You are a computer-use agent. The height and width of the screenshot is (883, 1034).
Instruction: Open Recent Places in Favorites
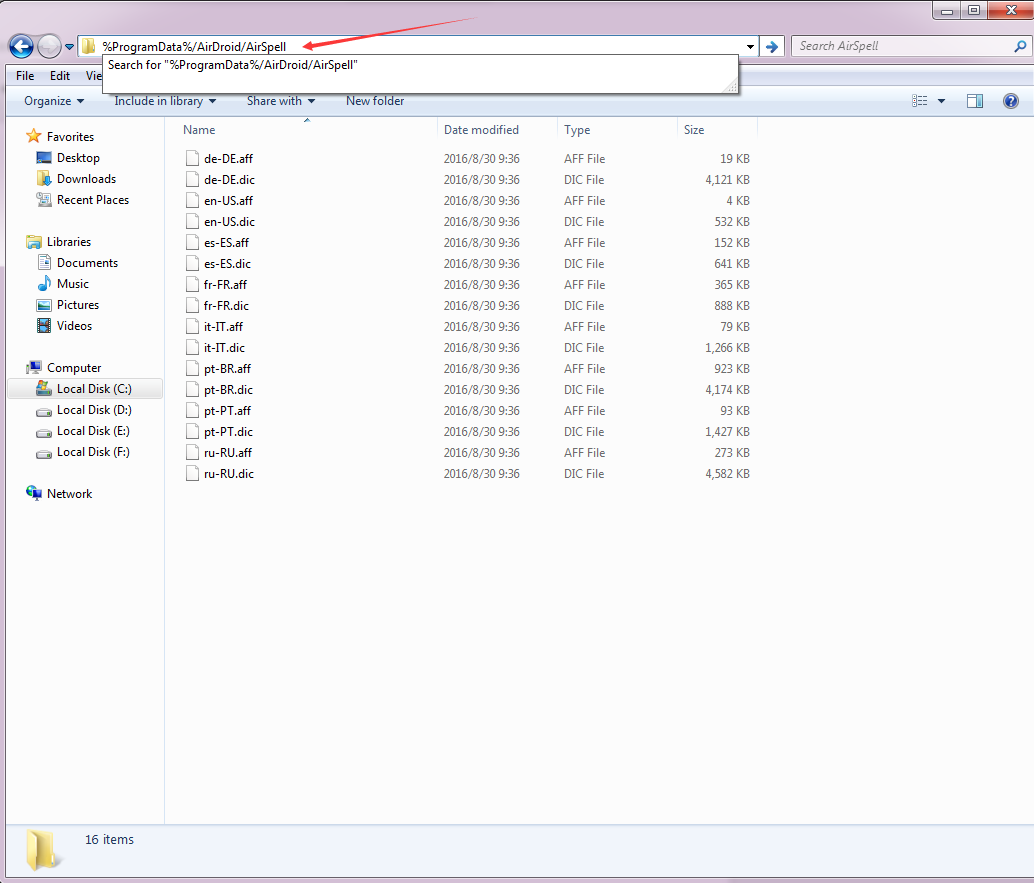83,200
